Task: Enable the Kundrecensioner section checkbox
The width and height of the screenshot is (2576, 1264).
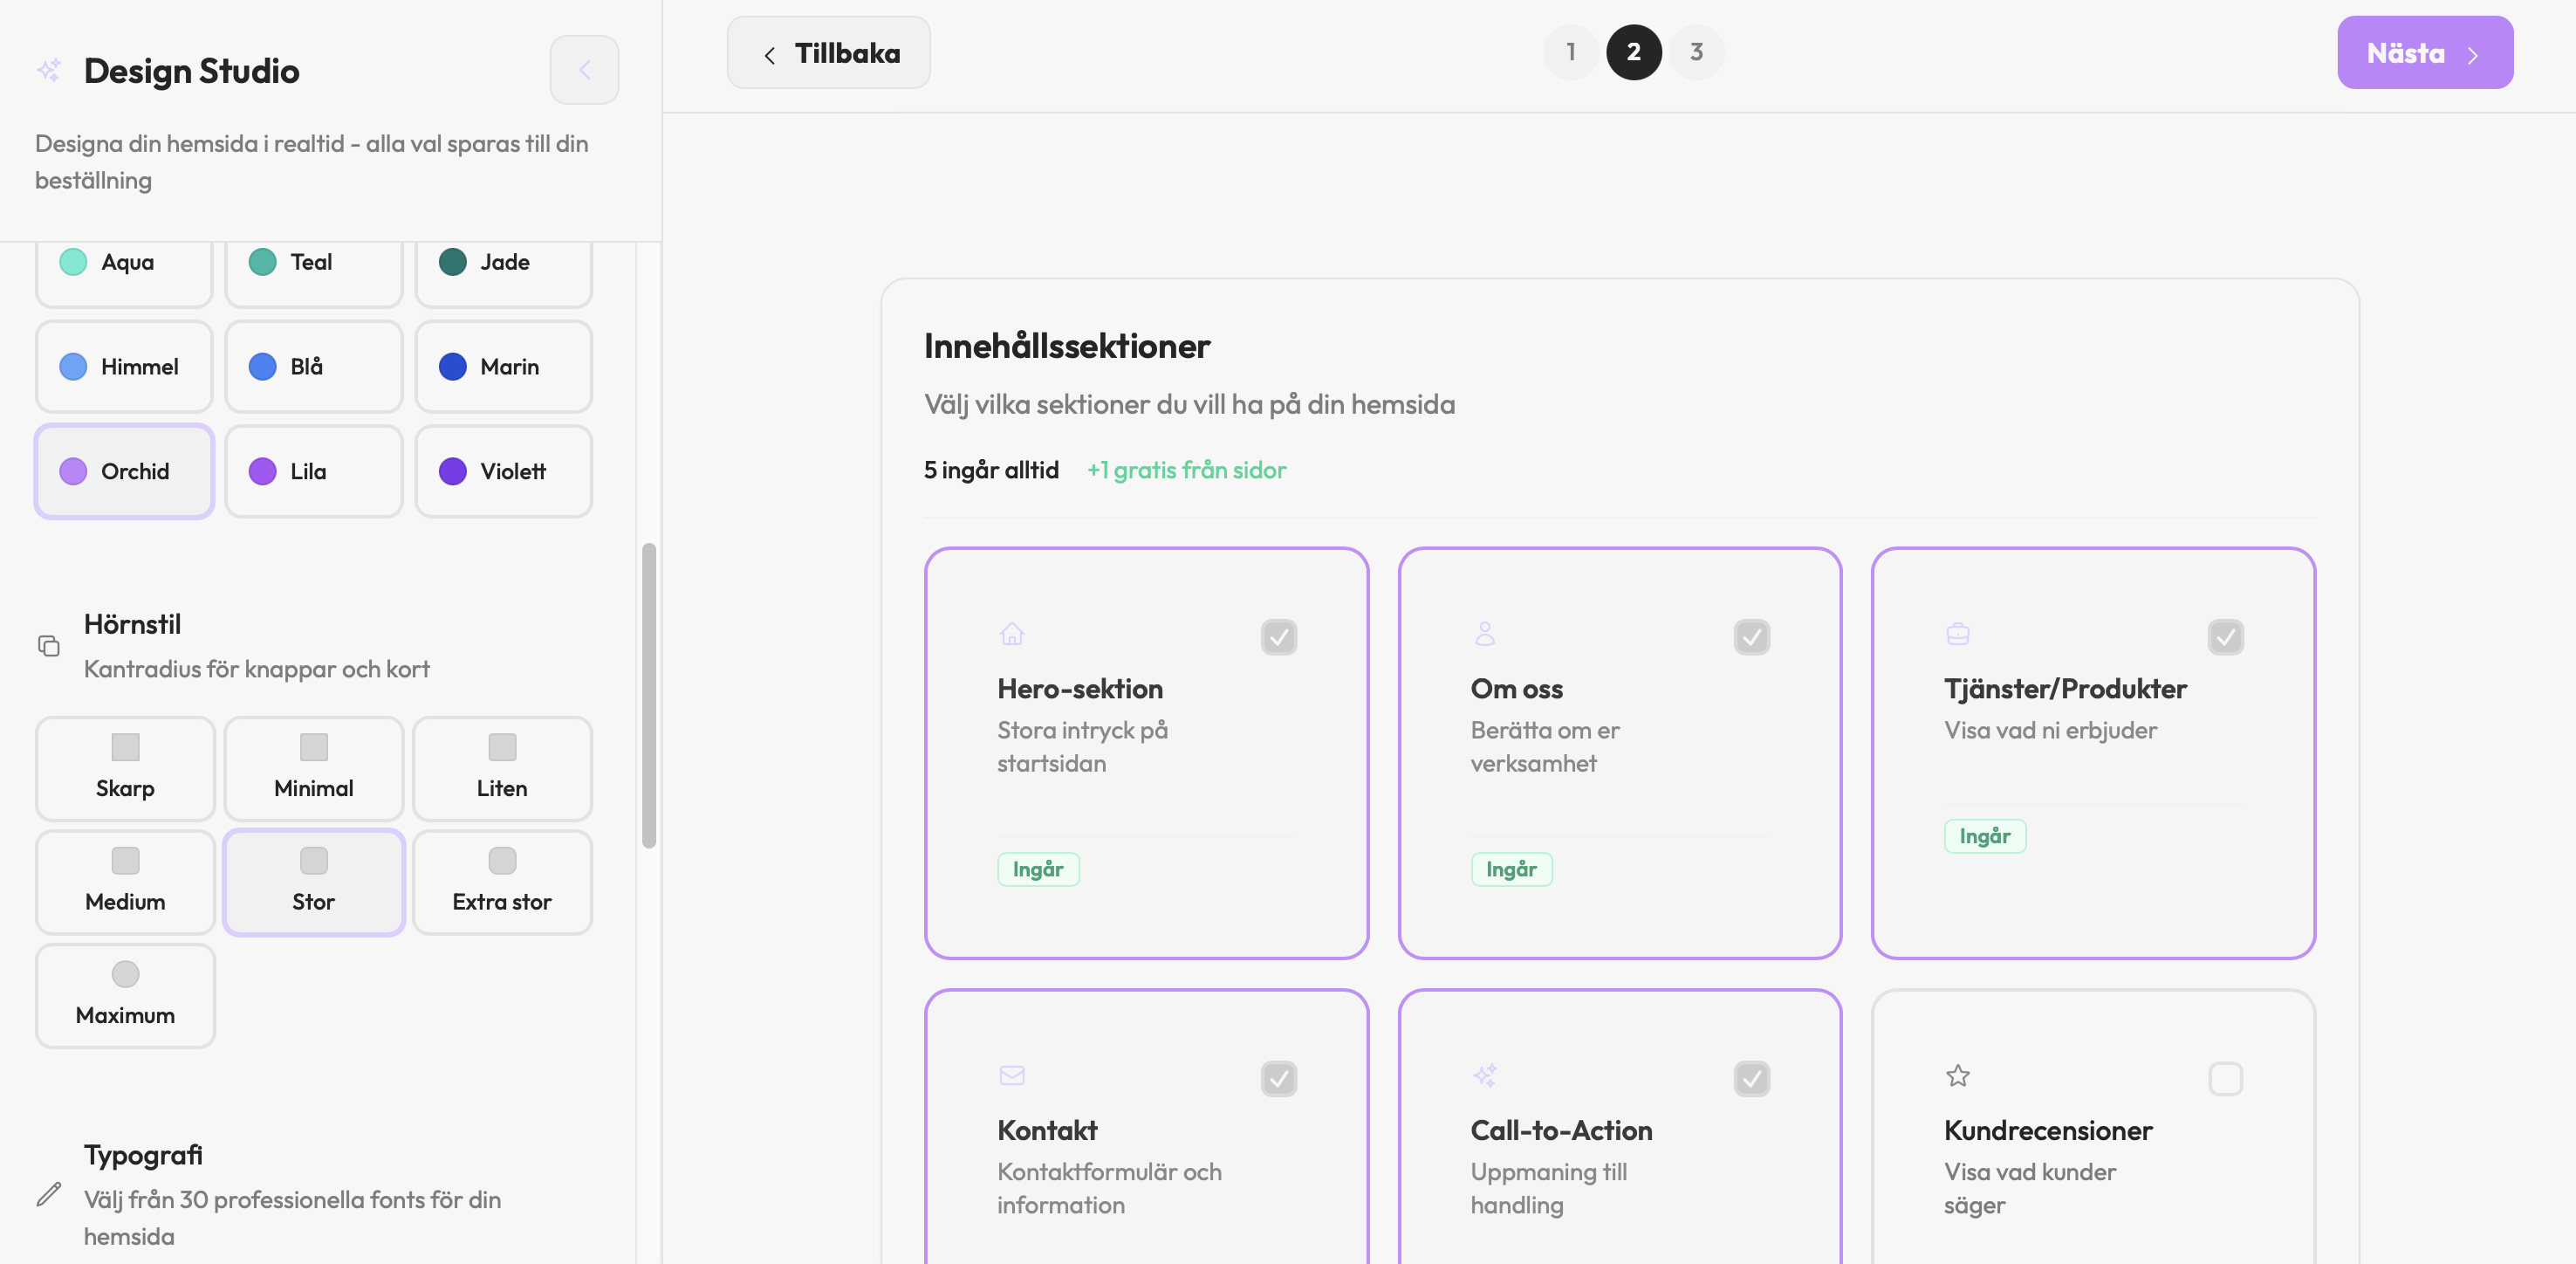Action: [x=2225, y=1079]
